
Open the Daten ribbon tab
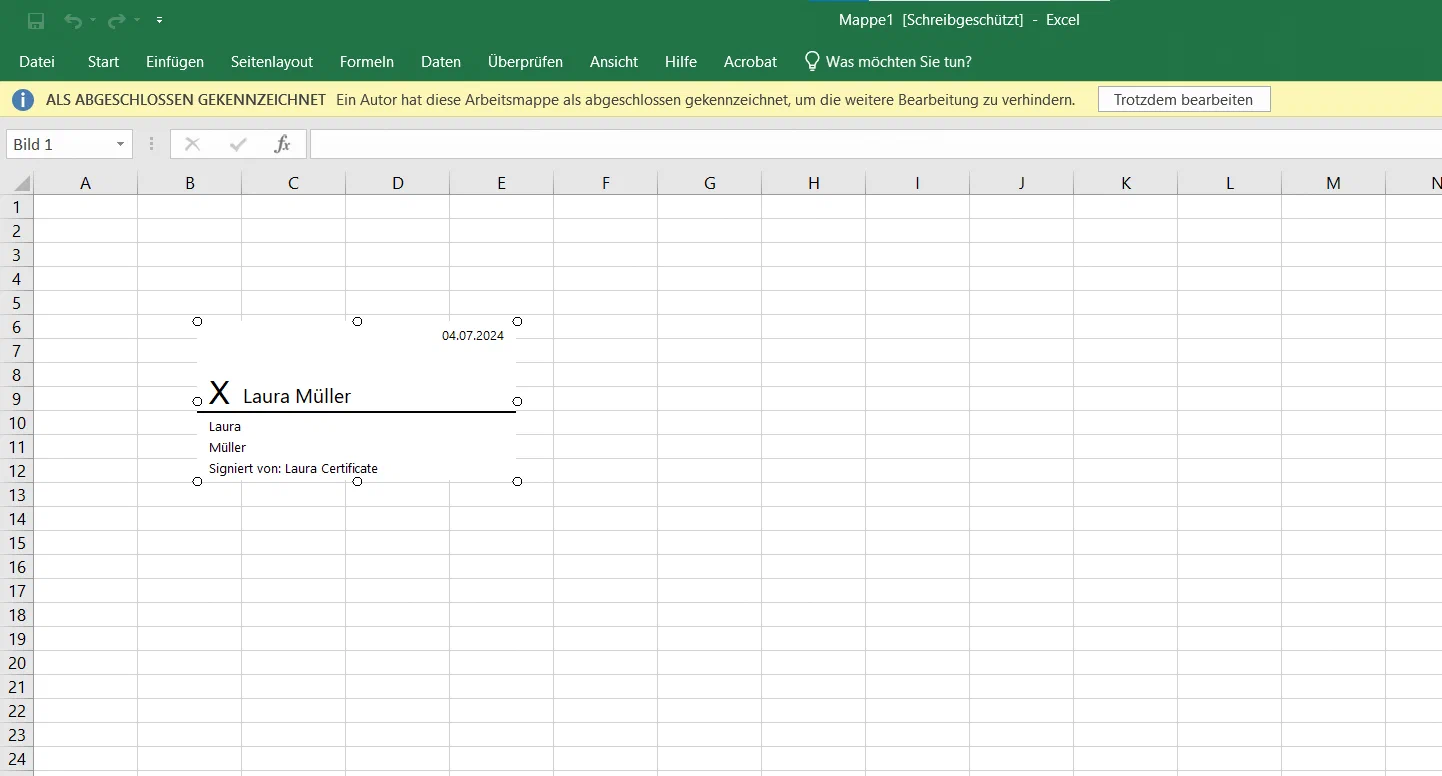click(441, 61)
